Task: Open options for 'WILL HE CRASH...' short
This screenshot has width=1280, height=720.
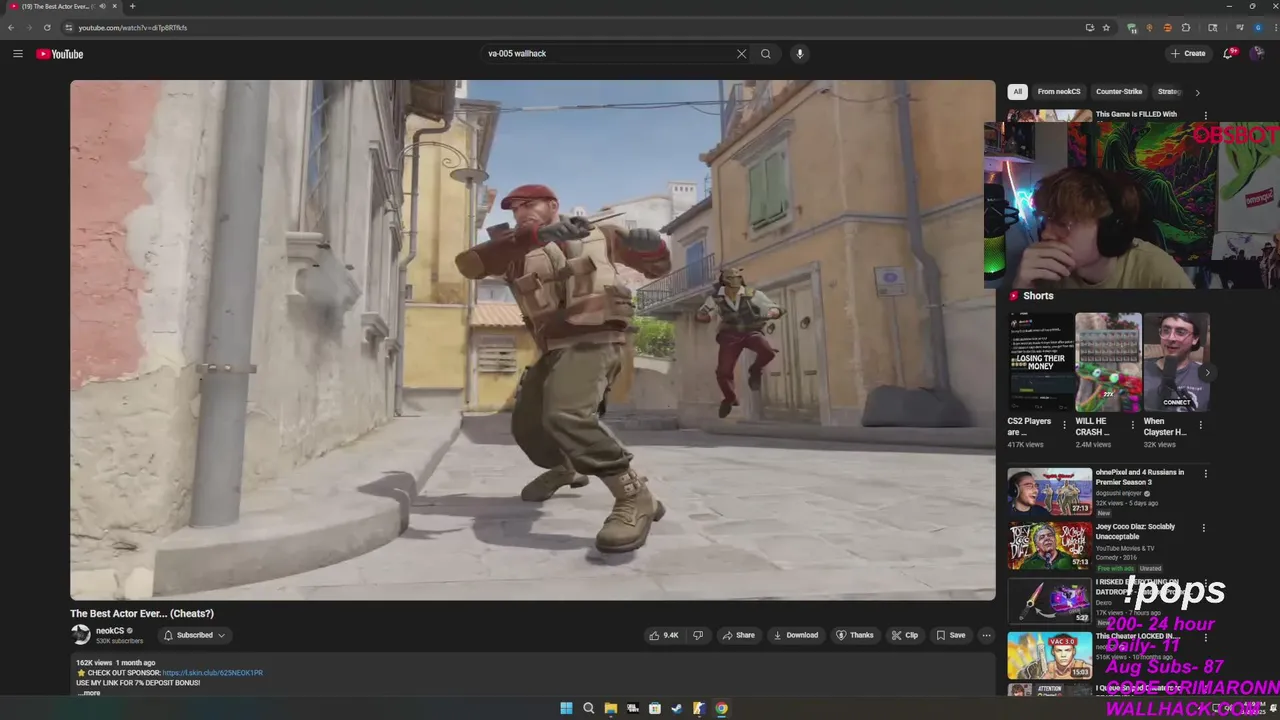Action: point(1132,425)
